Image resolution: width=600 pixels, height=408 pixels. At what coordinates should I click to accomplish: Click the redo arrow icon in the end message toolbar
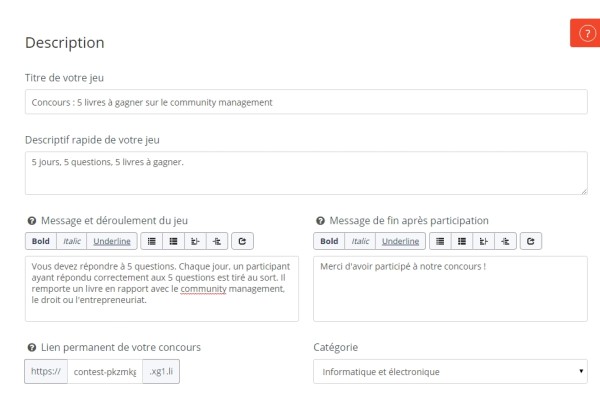(531, 241)
